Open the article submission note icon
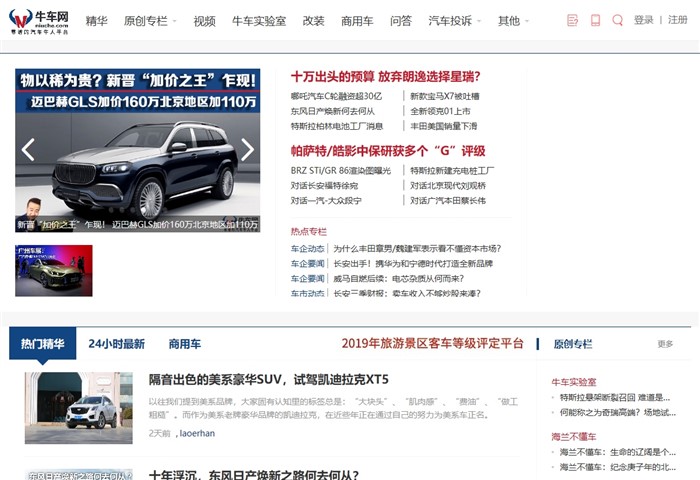Viewport: 700px width, 480px height. coord(572,20)
